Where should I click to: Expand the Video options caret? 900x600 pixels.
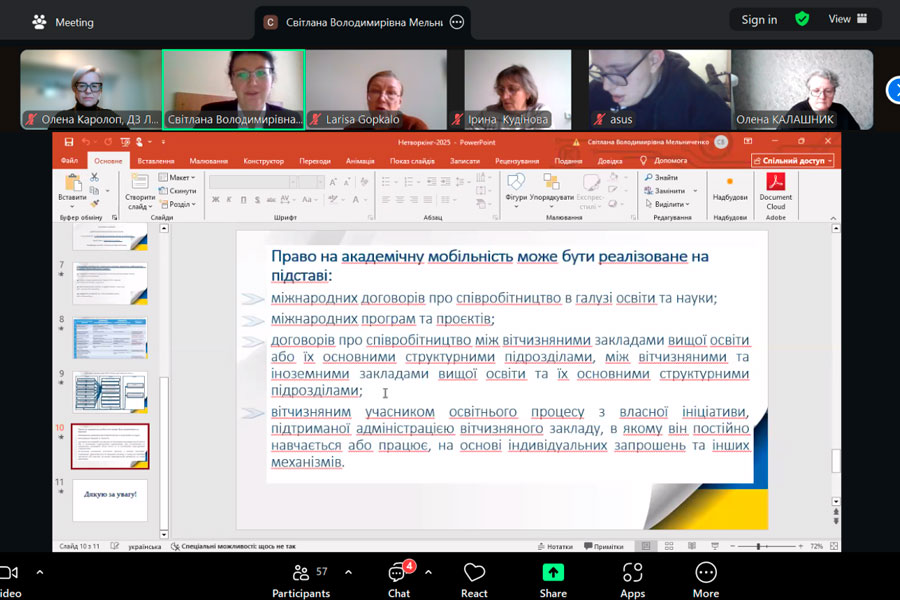40,572
